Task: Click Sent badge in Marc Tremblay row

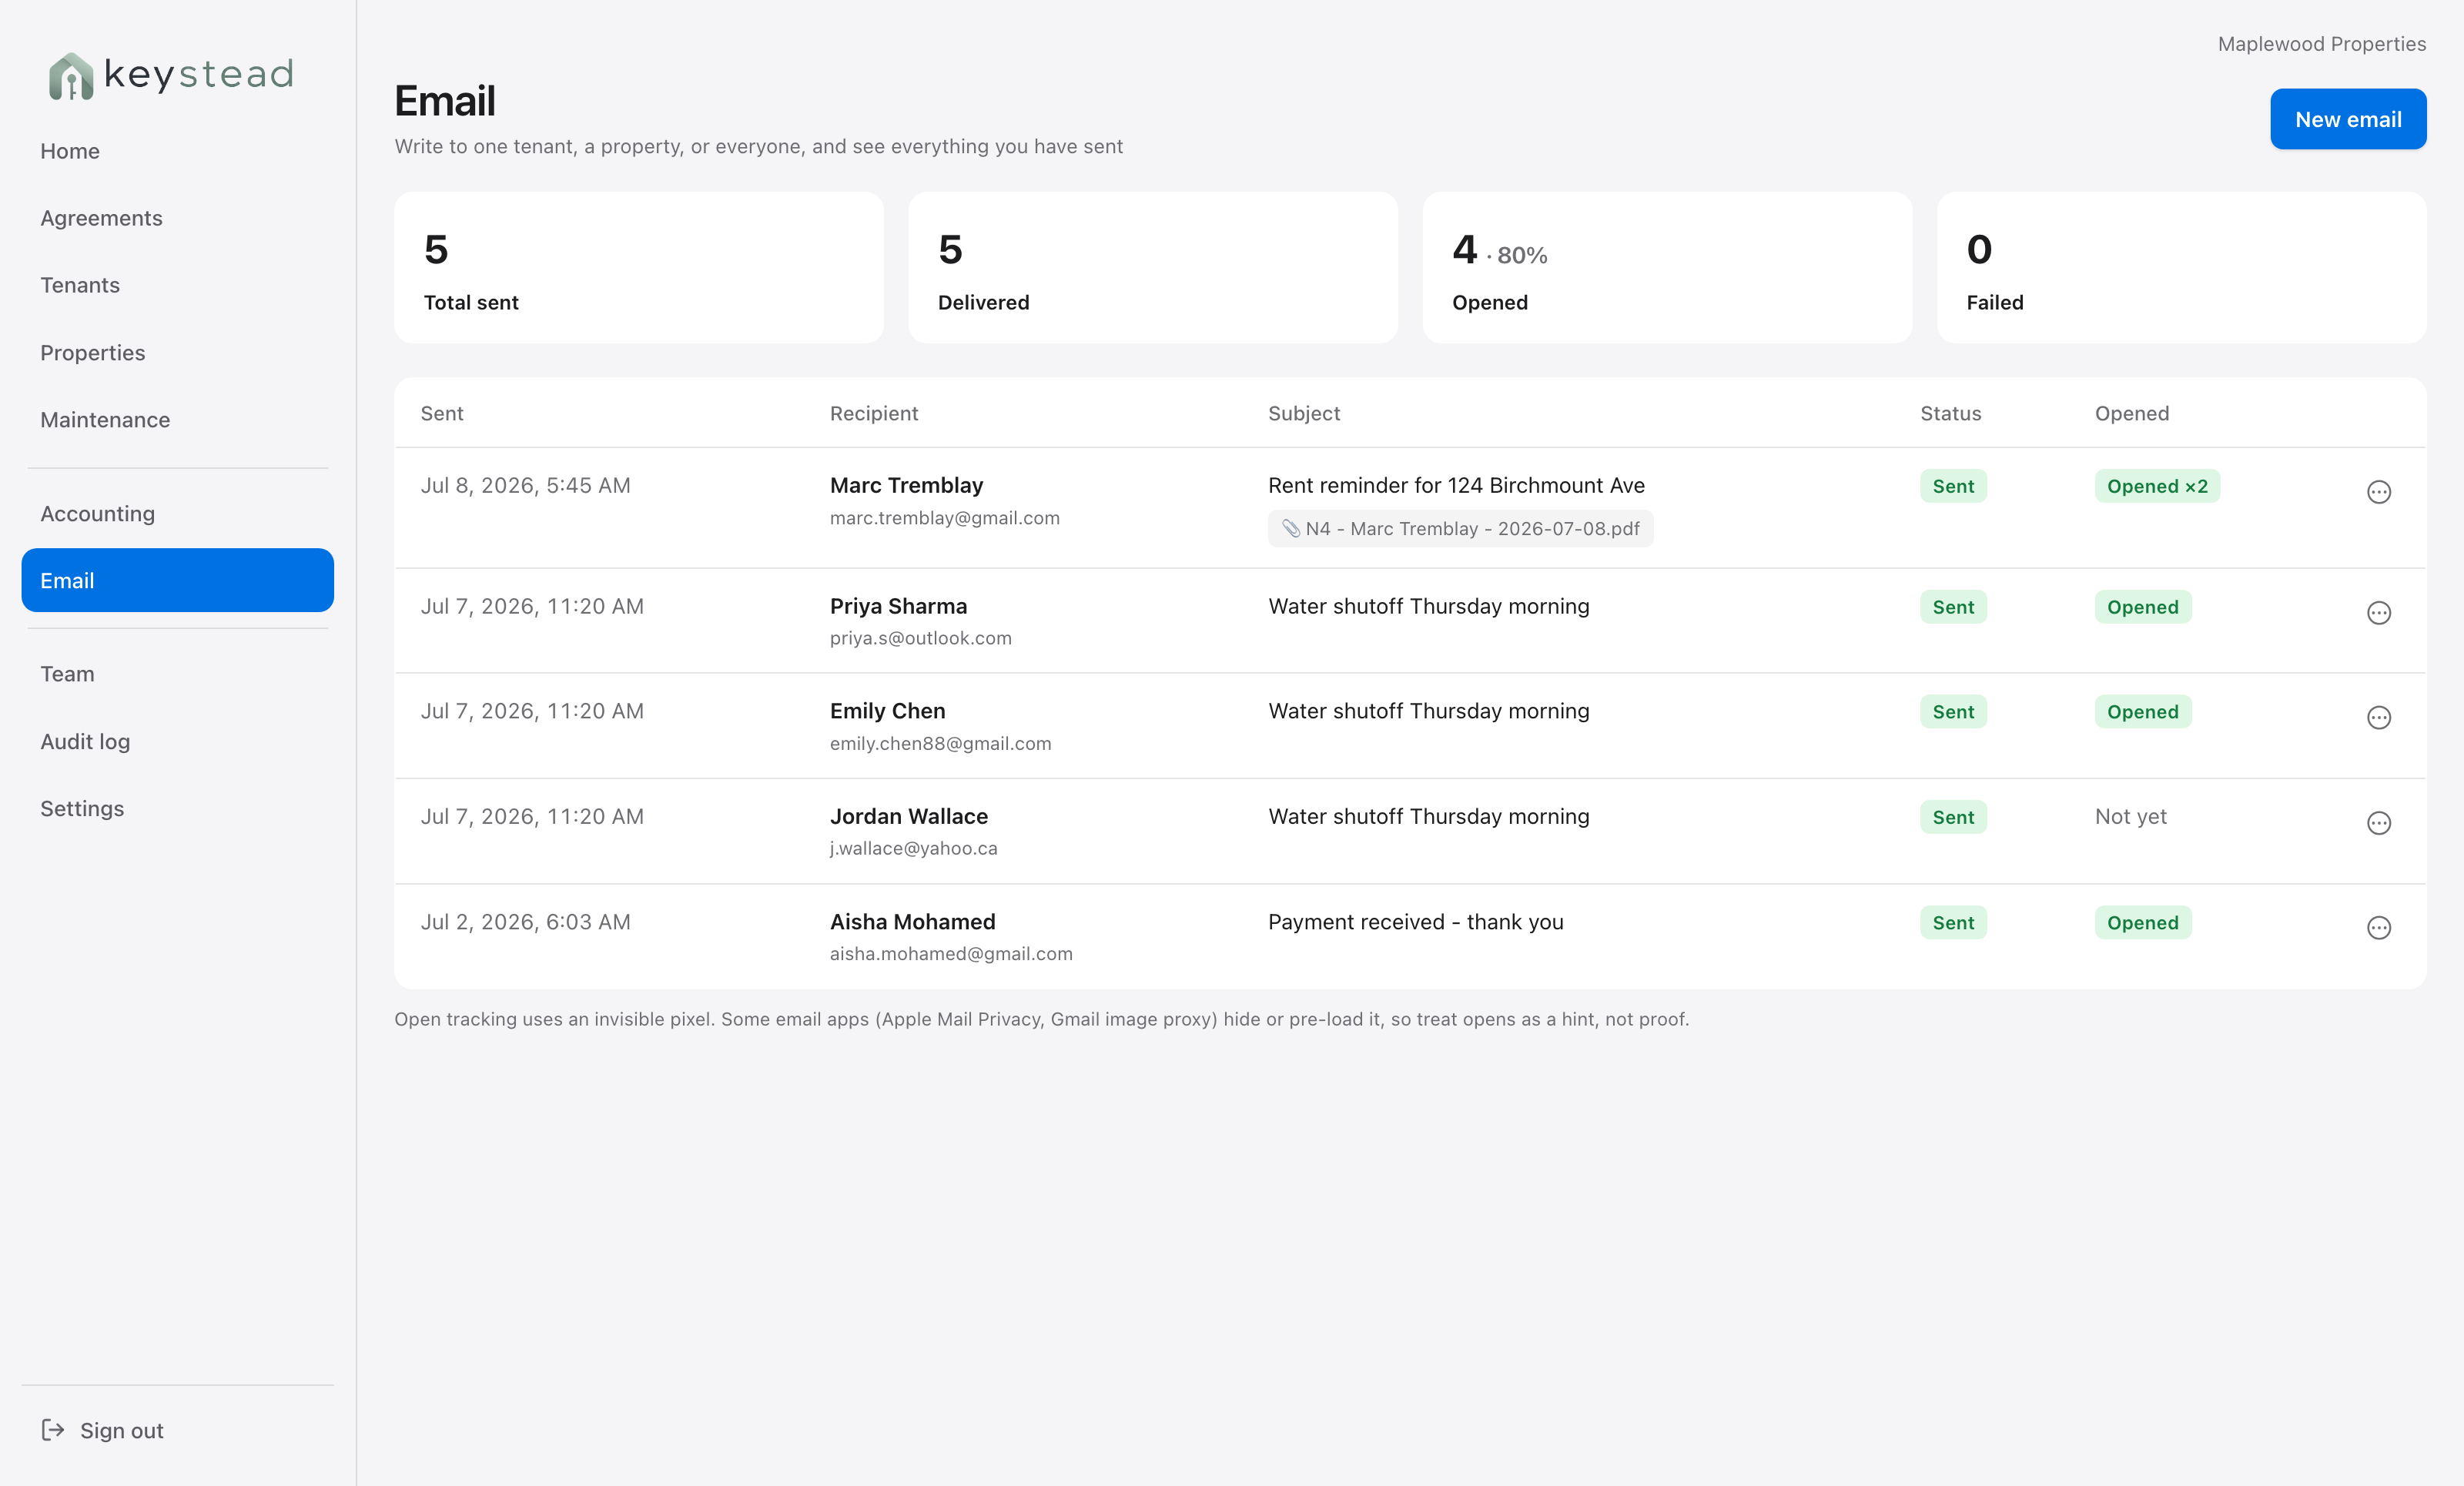Action: click(x=1953, y=486)
